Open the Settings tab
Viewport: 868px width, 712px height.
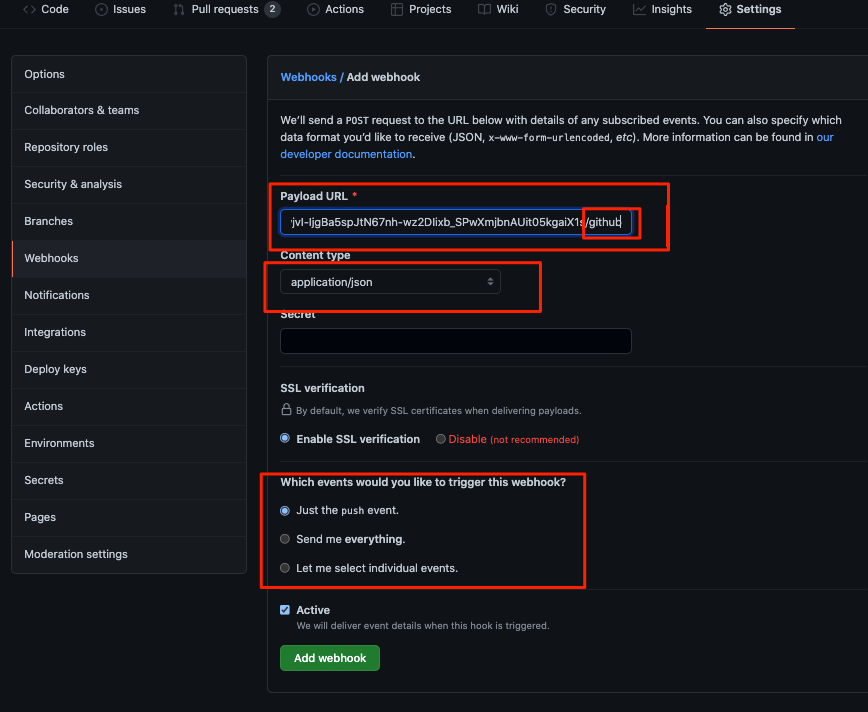750,9
